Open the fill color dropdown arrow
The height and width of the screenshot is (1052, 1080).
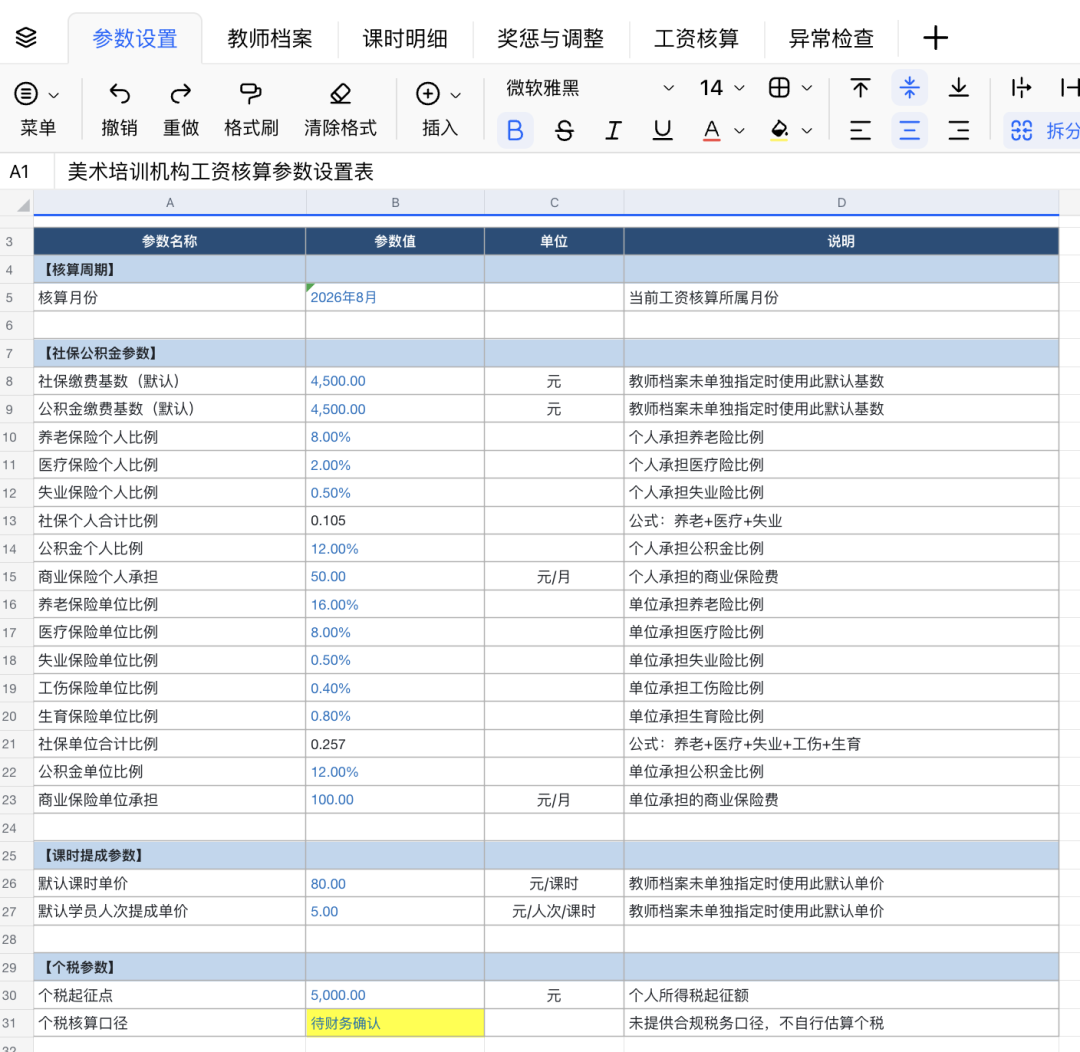click(x=807, y=130)
